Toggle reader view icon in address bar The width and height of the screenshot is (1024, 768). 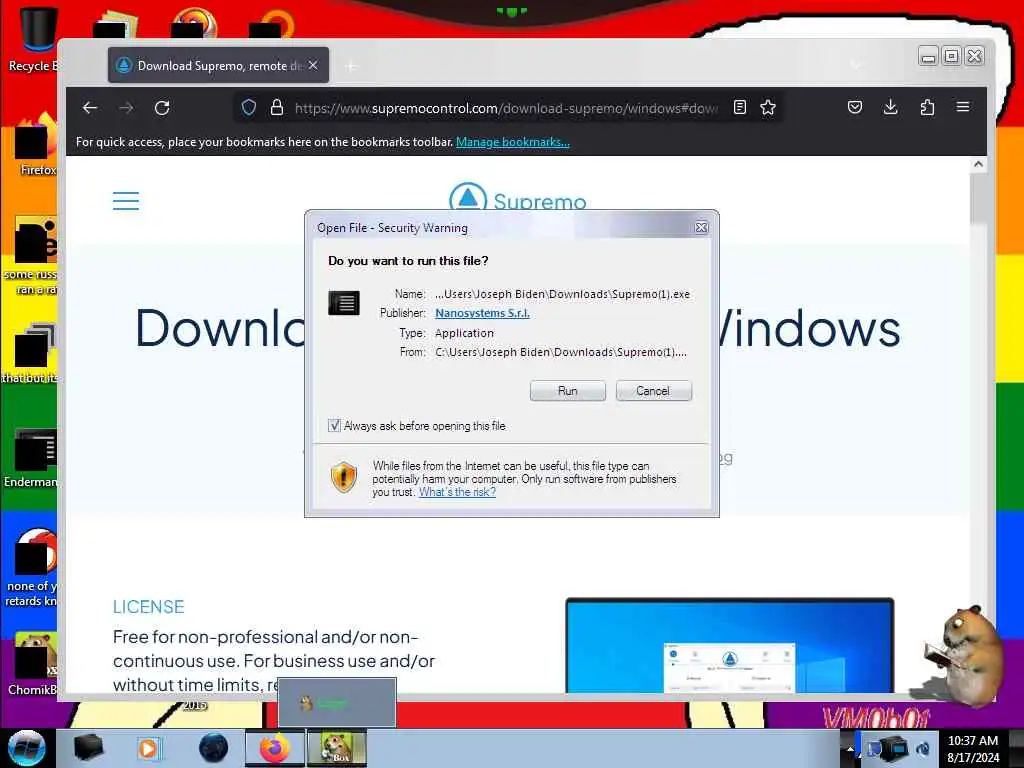click(x=739, y=108)
